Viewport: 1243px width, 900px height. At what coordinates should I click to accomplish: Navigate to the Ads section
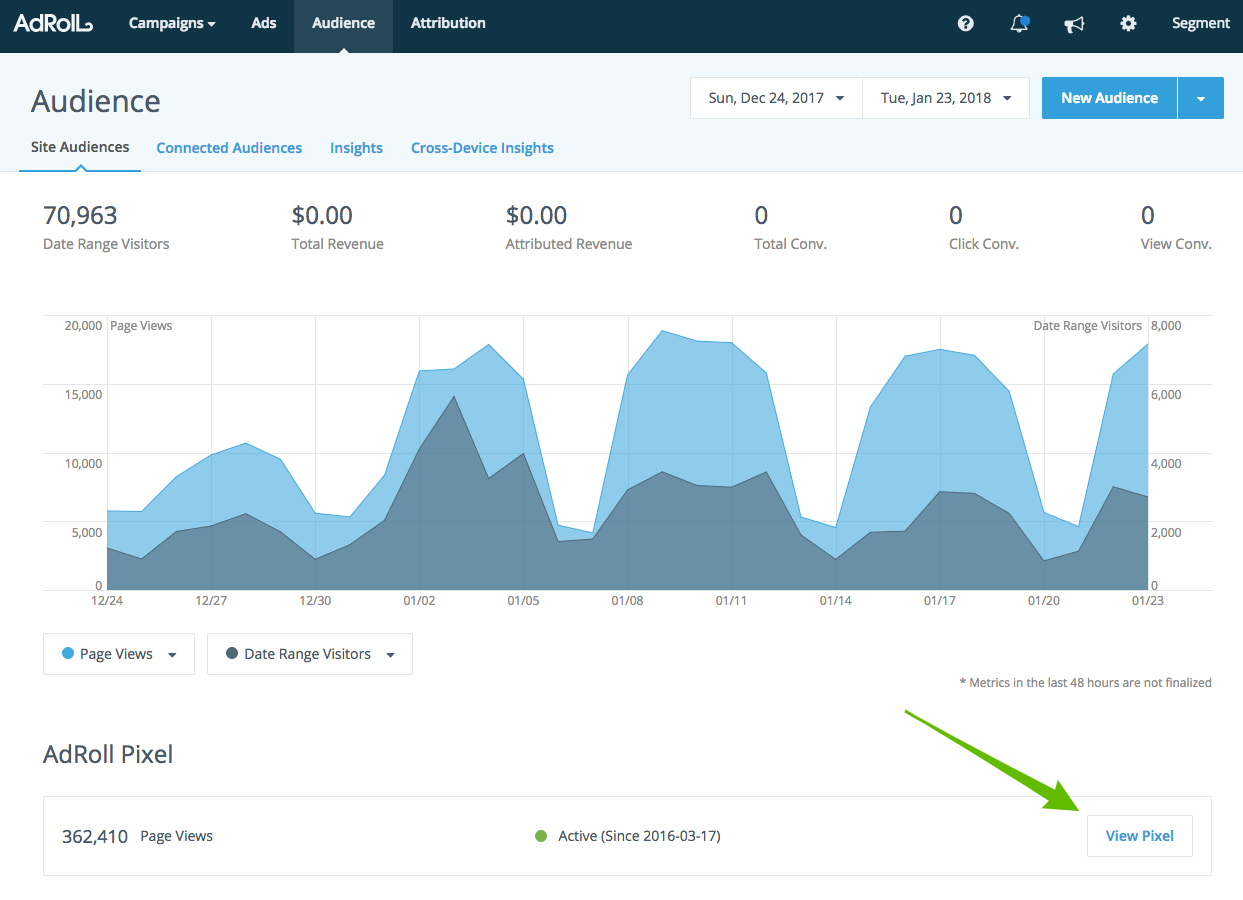tap(263, 22)
